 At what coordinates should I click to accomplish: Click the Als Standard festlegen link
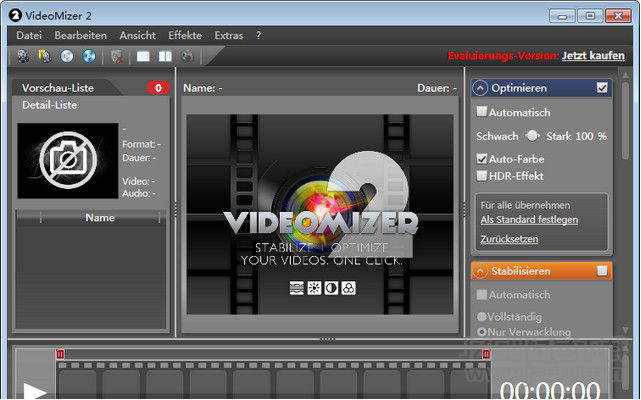529,220
